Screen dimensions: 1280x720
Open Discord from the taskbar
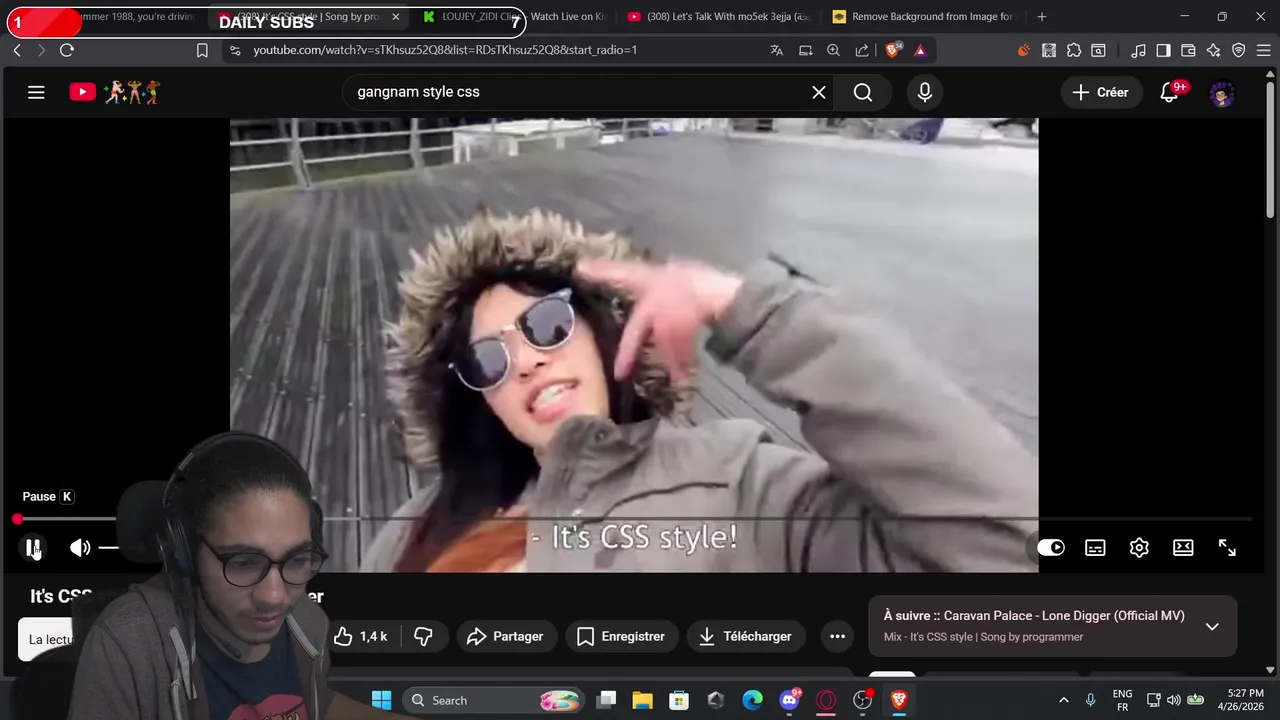789,700
